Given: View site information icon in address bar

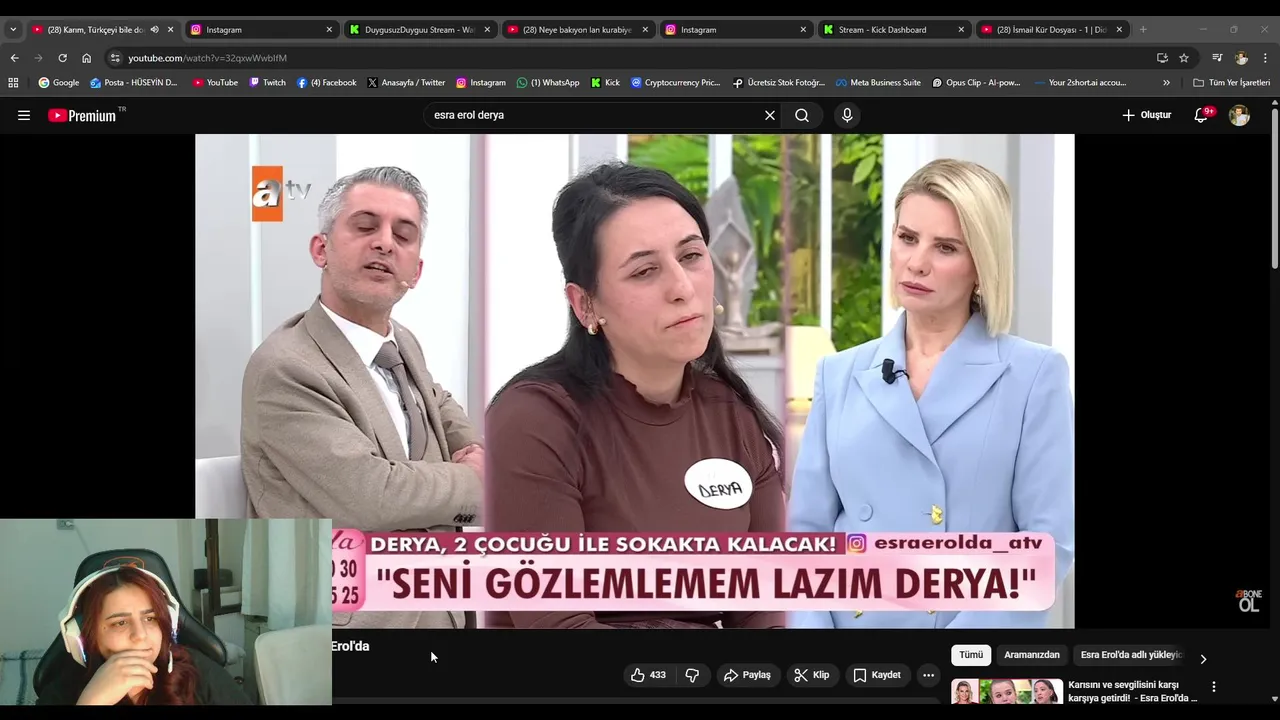Looking at the screenshot, I should pos(115,58).
